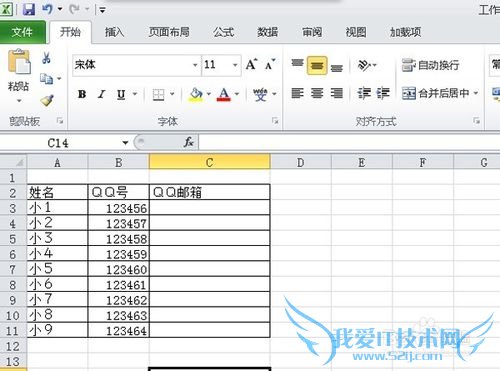Image resolution: width=500 pixels, height=371 pixels.
Task: Decrease font size with small A icon
Action: [270, 64]
